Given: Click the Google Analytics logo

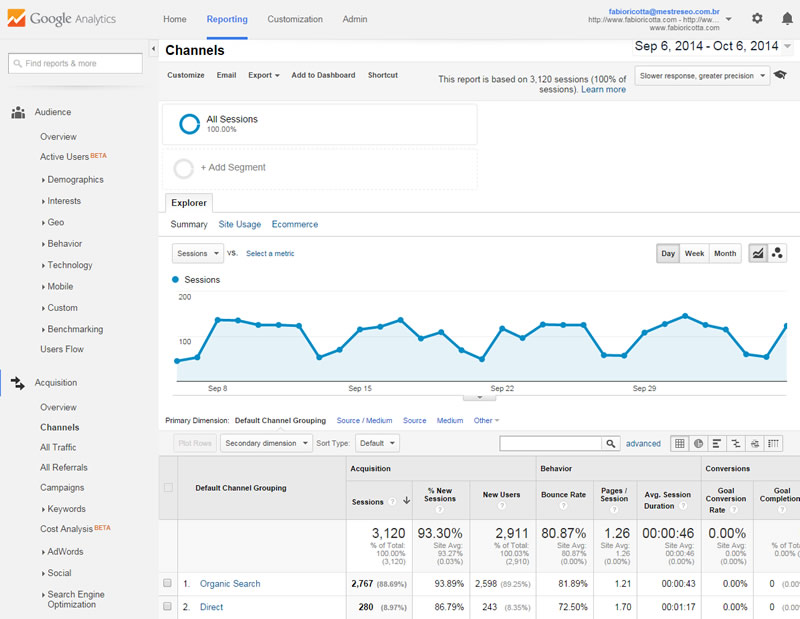Looking at the screenshot, I should pyautogui.click(x=62, y=19).
